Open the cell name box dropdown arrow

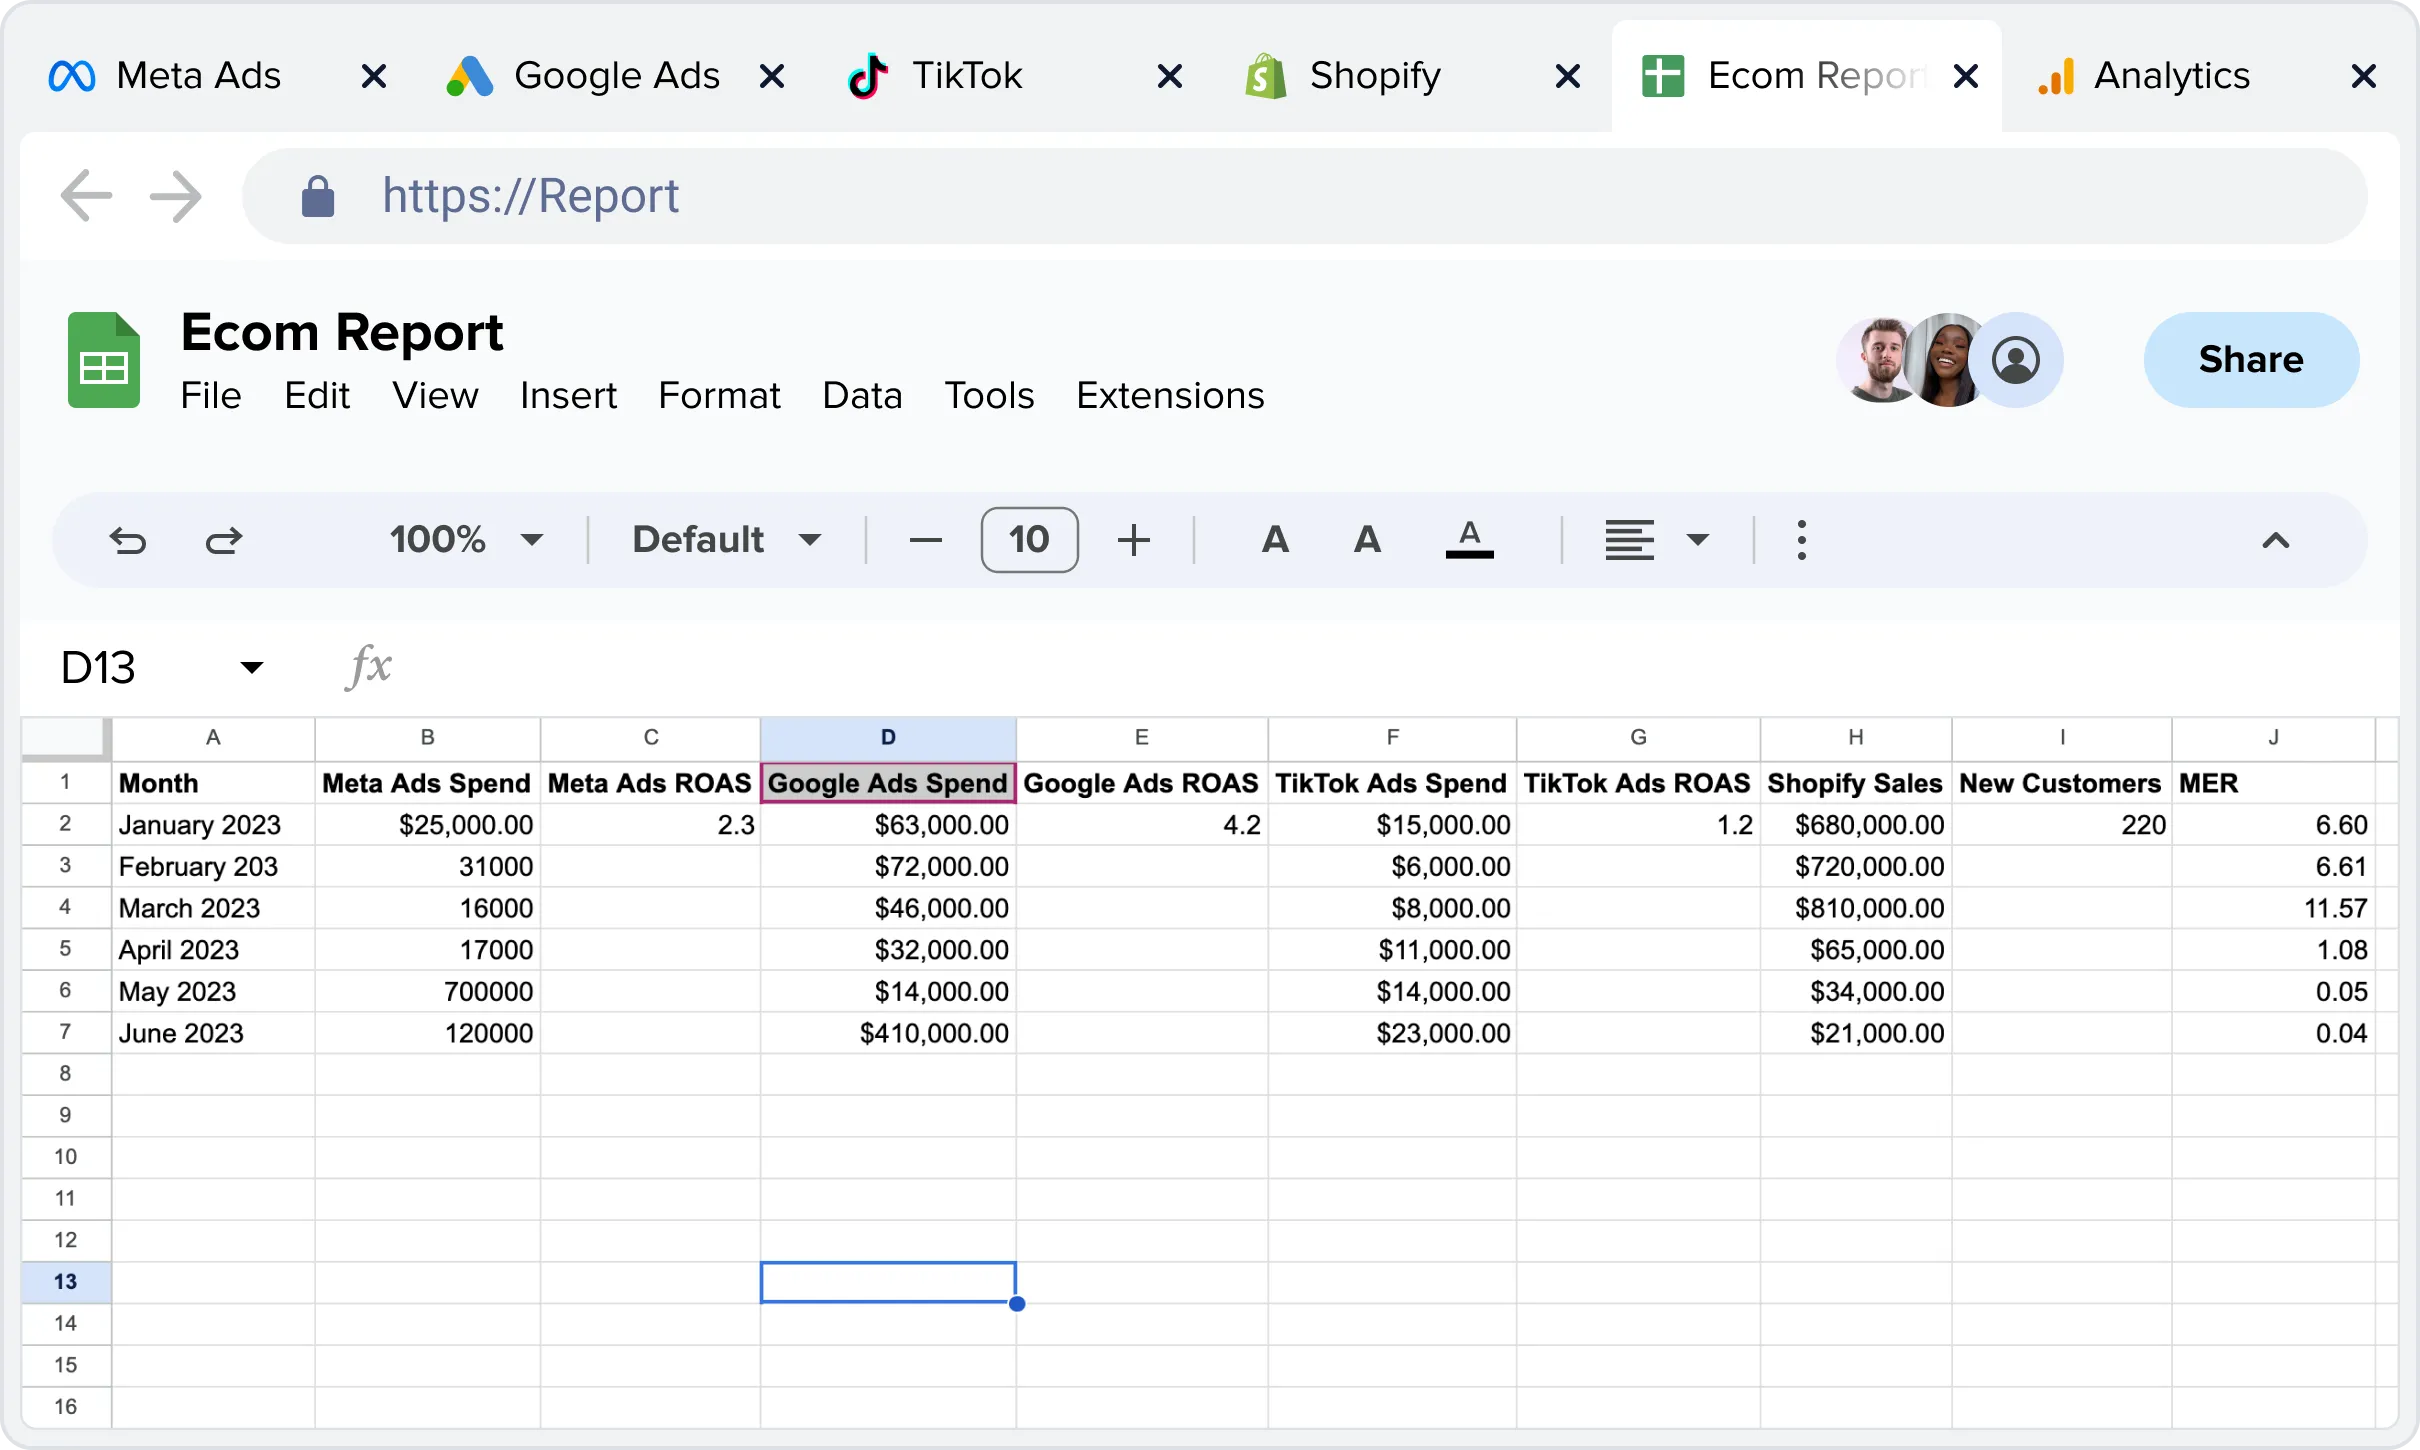(x=252, y=667)
